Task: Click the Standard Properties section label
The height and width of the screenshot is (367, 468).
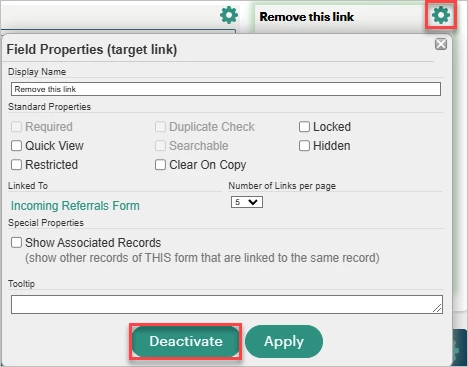Action: [x=49, y=107]
